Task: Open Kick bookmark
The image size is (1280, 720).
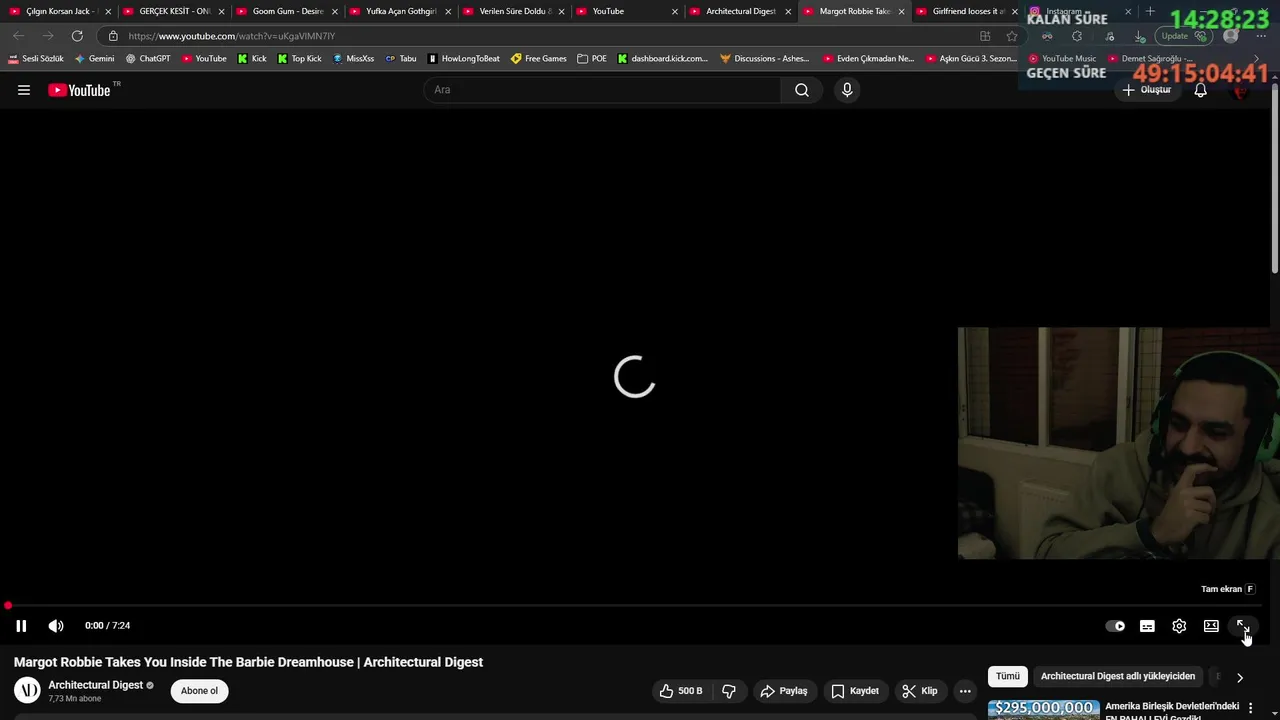Action: (x=252, y=59)
